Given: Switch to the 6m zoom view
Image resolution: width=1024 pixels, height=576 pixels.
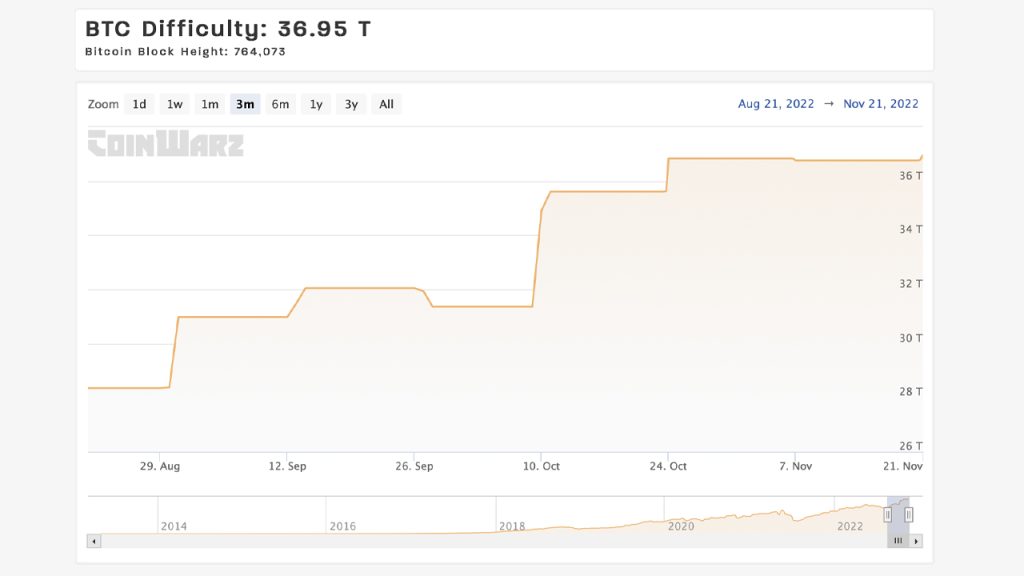Looking at the screenshot, I should [280, 103].
